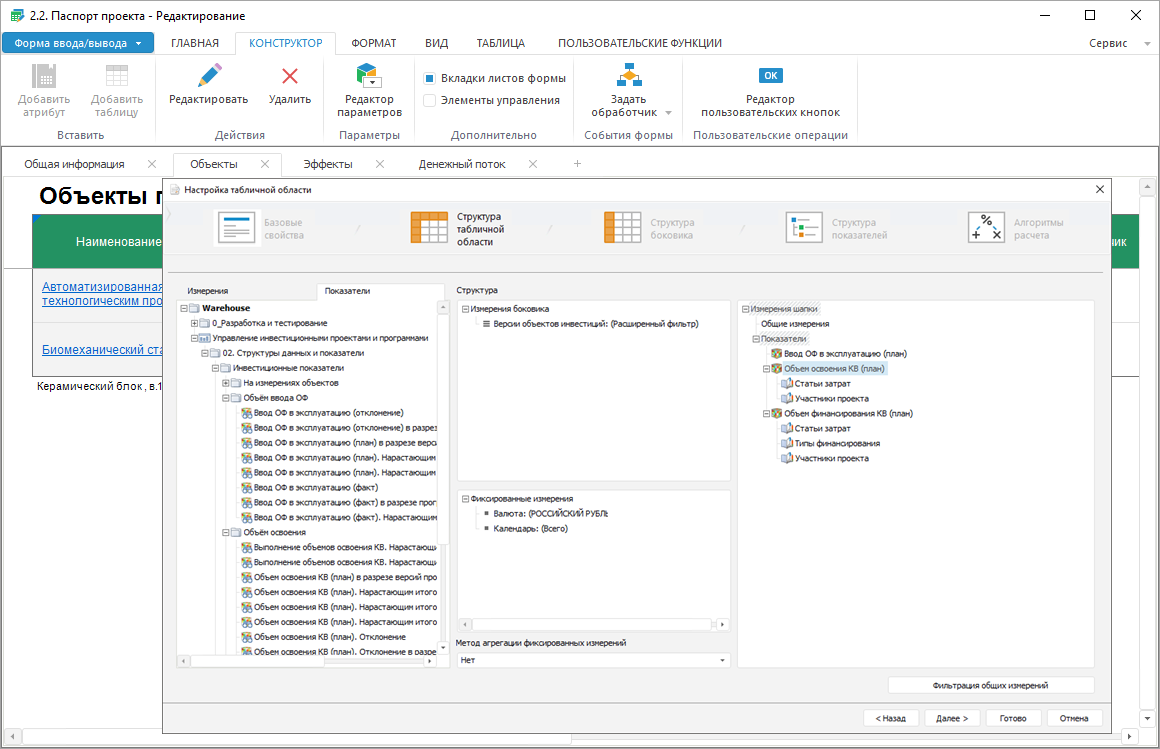Add a new sheet tab with plus
The width and height of the screenshot is (1160, 749).
click(578, 164)
